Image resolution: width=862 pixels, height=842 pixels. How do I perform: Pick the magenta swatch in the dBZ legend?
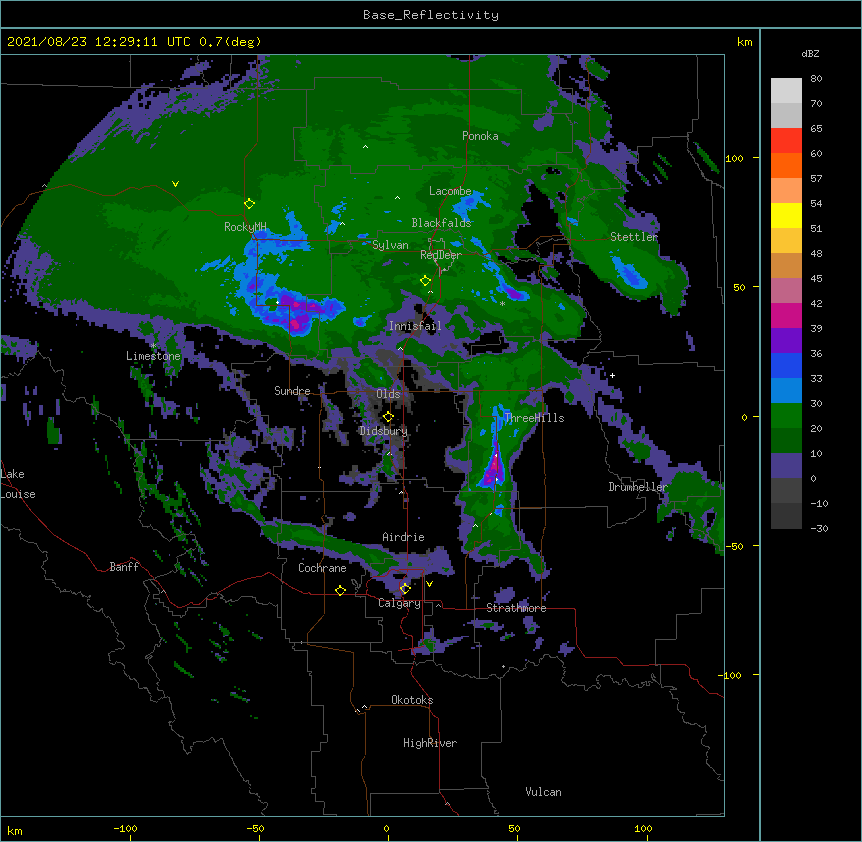786,315
